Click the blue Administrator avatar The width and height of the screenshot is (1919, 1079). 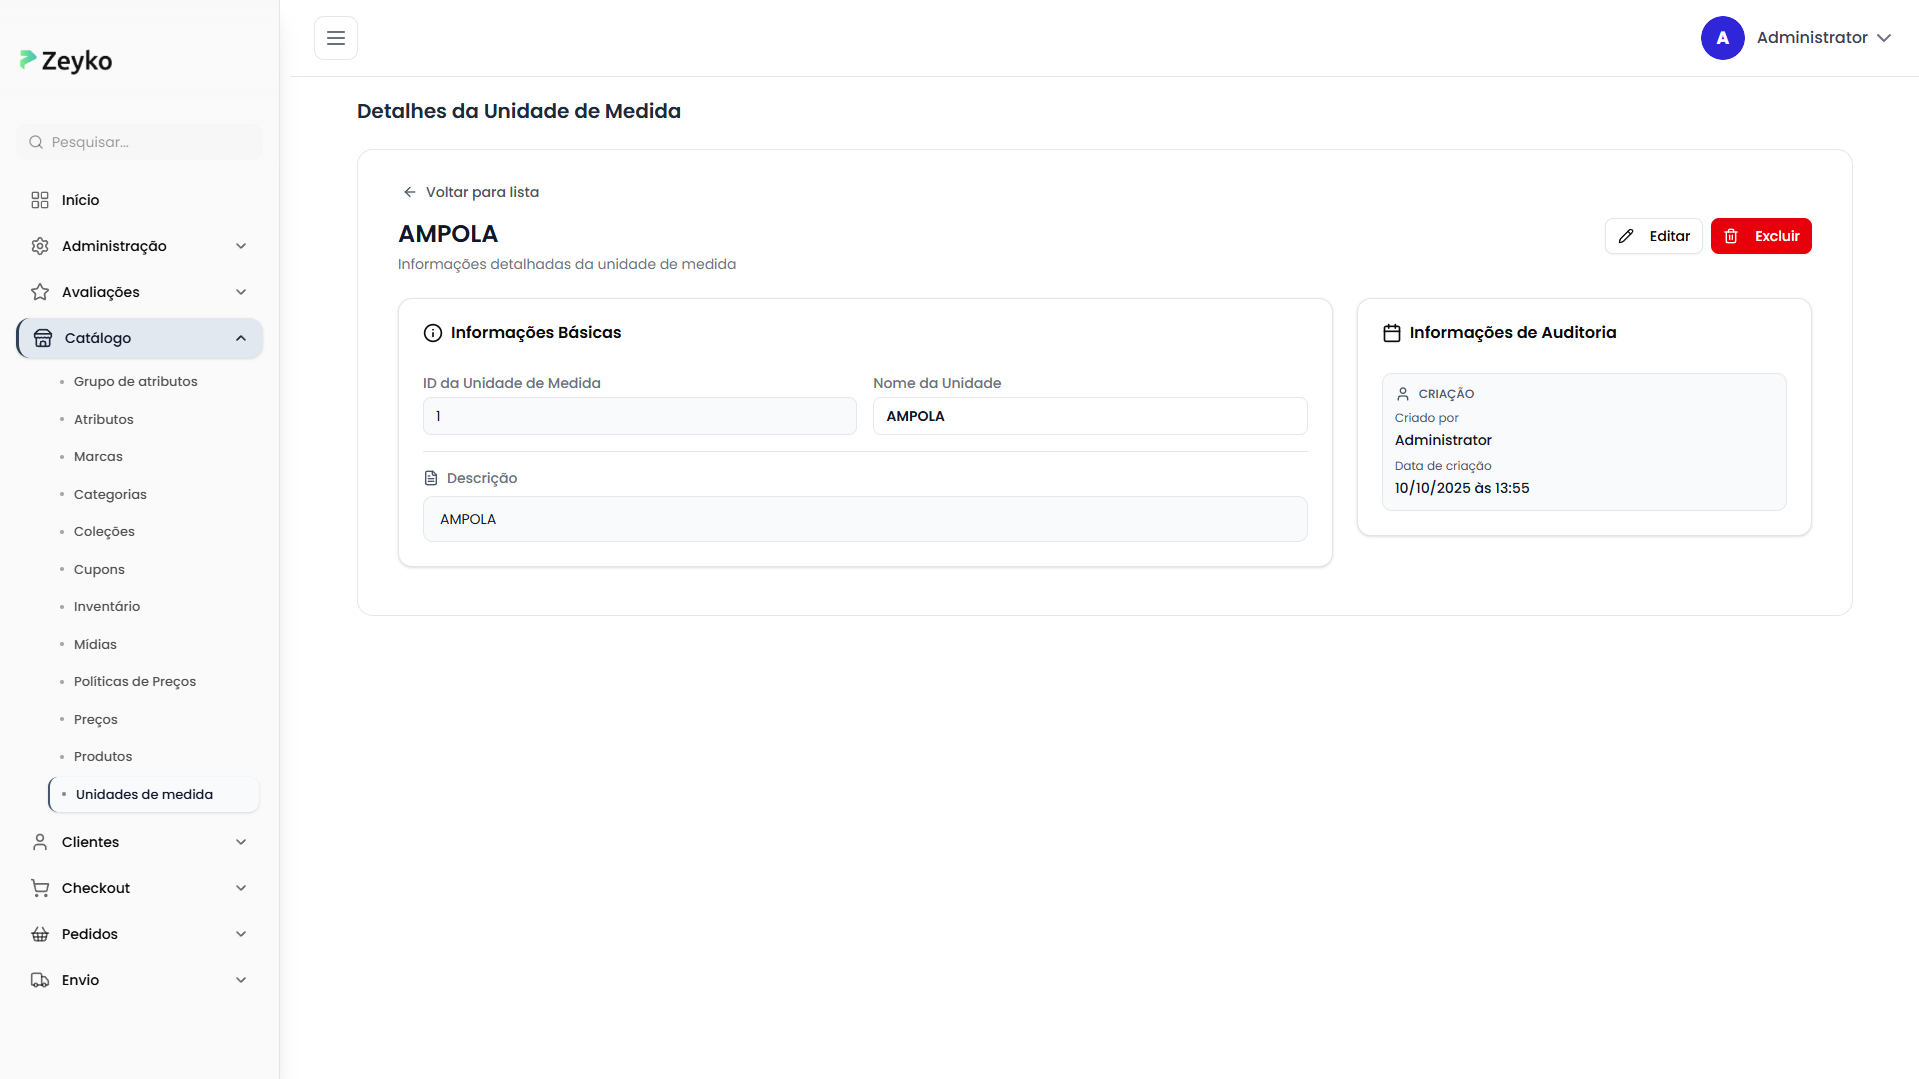click(1722, 38)
